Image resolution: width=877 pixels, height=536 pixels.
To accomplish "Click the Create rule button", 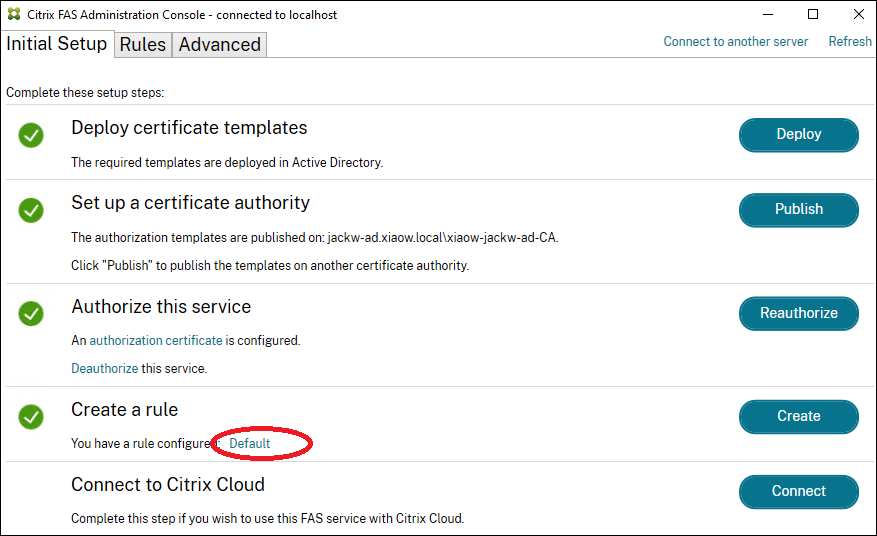I will pyautogui.click(x=798, y=416).
